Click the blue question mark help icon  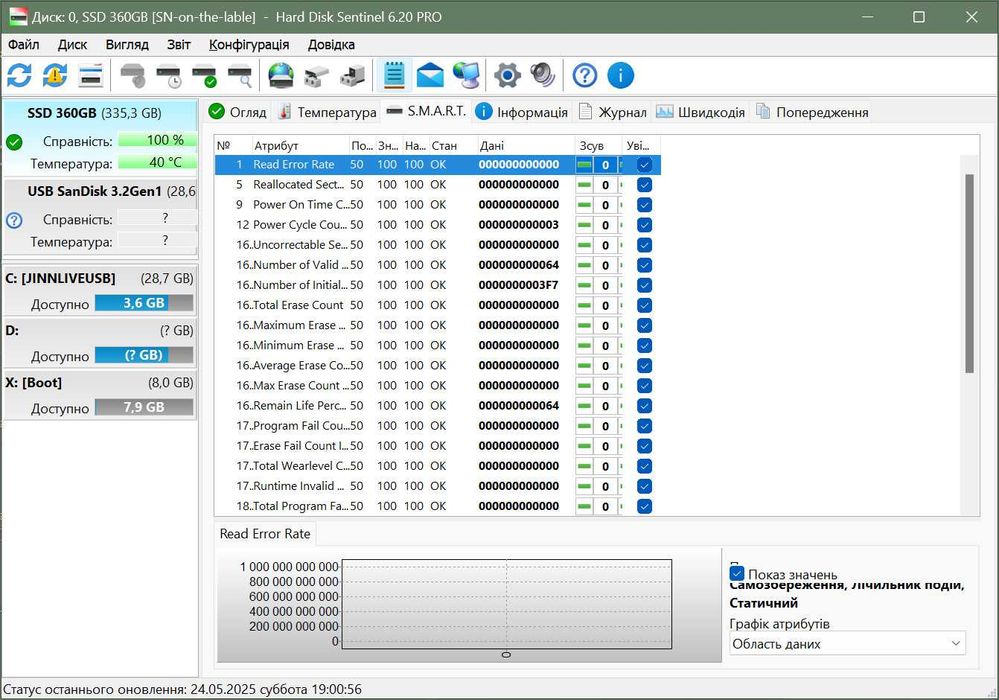click(x=584, y=75)
